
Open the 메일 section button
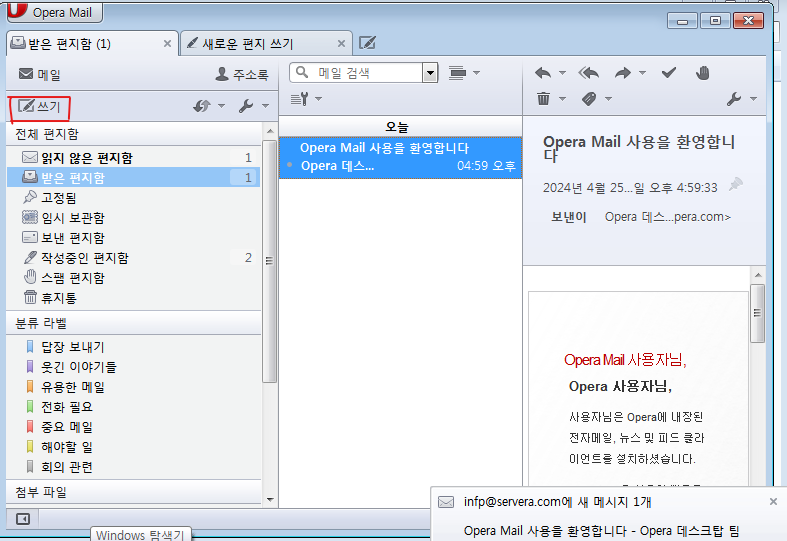(40, 75)
